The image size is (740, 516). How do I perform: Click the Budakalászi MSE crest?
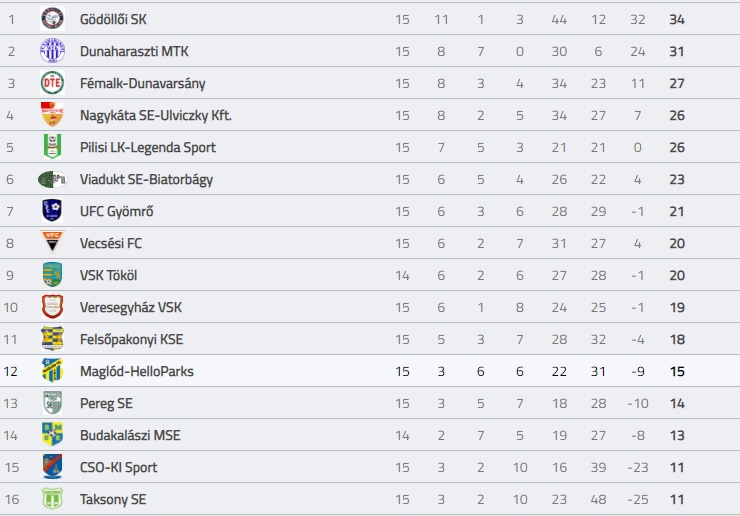point(52,435)
